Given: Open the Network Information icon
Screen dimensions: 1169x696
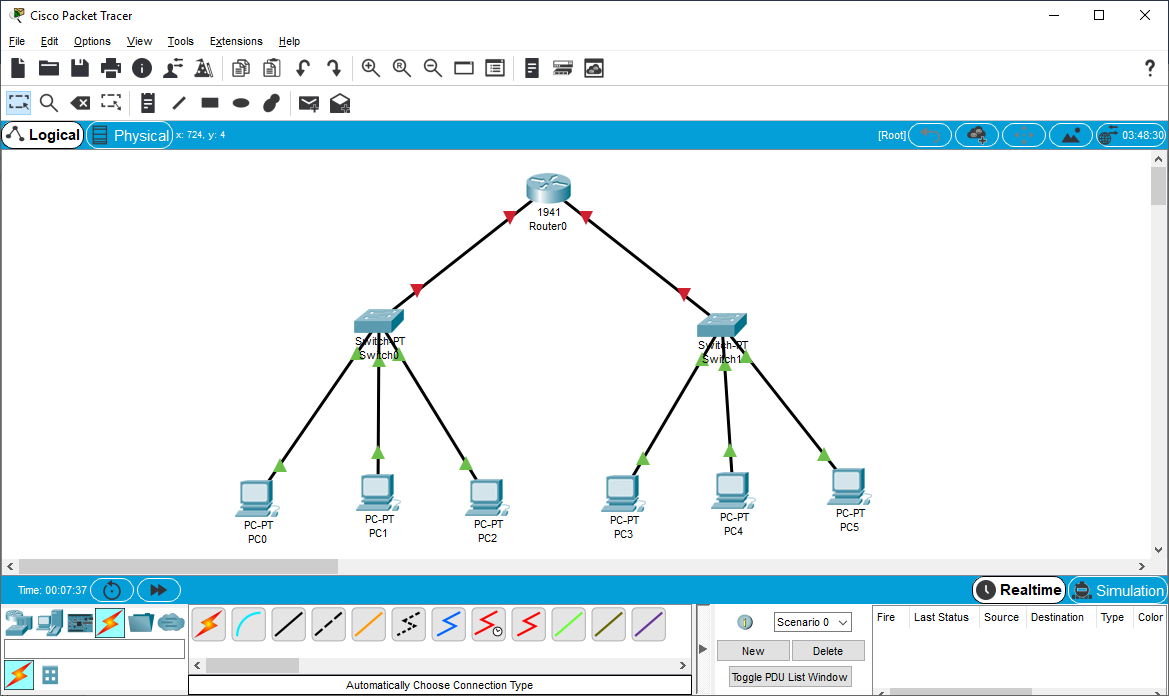Looking at the screenshot, I should [142, 69].
